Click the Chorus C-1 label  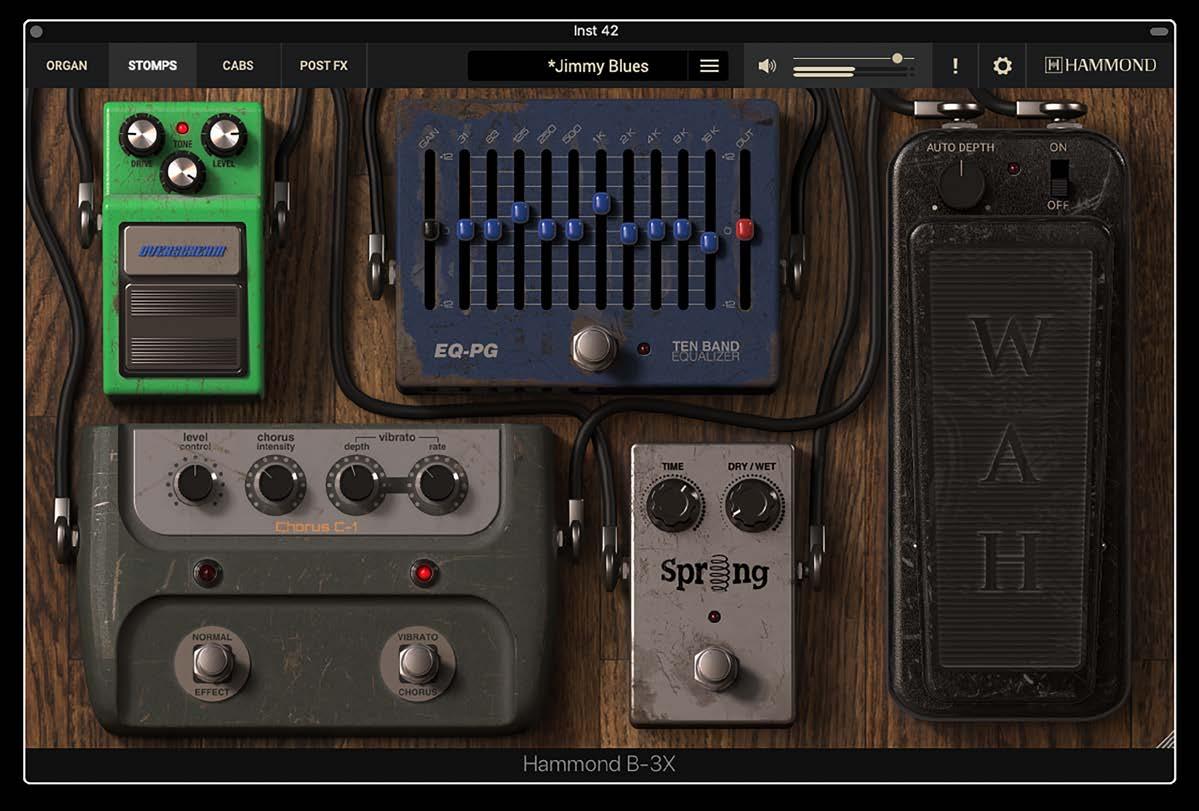pyautogui.click(x=316, y=527)
